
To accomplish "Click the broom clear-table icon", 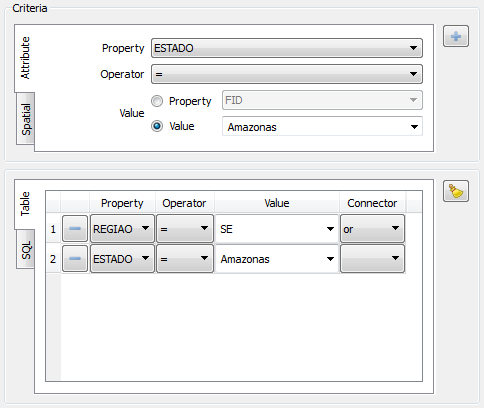I will 456,191.
